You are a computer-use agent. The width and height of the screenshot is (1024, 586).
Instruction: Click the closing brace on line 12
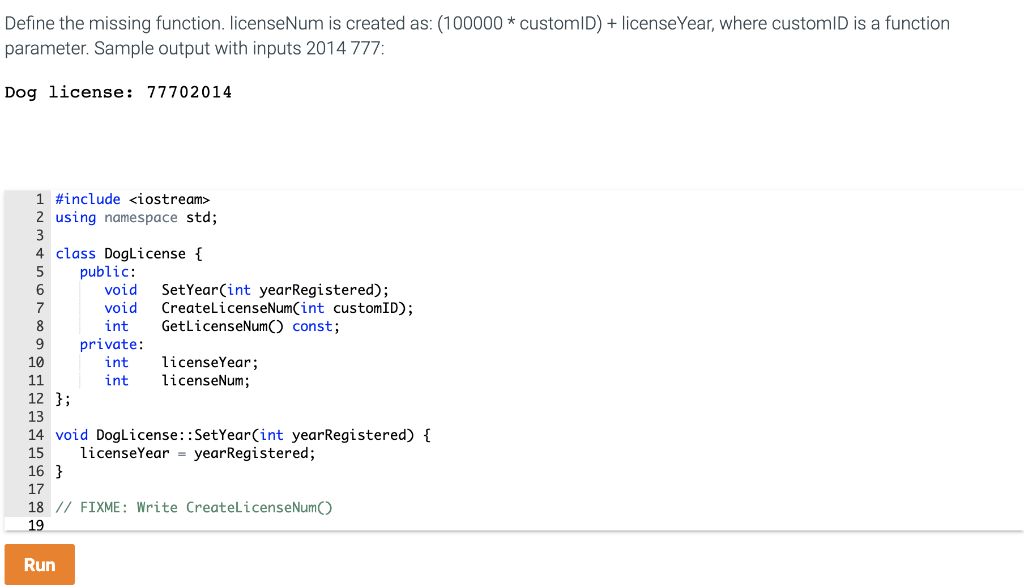pyautogui.click(x=59, y=398)
